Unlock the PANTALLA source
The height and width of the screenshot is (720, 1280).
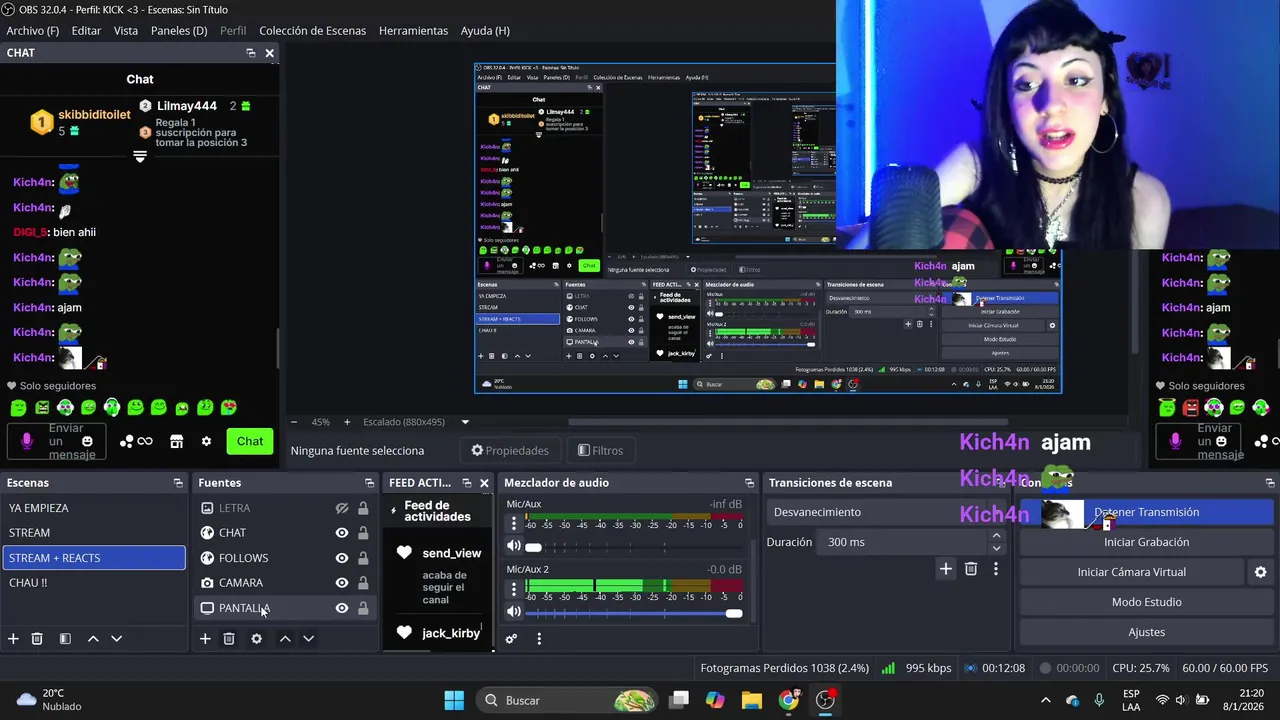tap(363, 608)
